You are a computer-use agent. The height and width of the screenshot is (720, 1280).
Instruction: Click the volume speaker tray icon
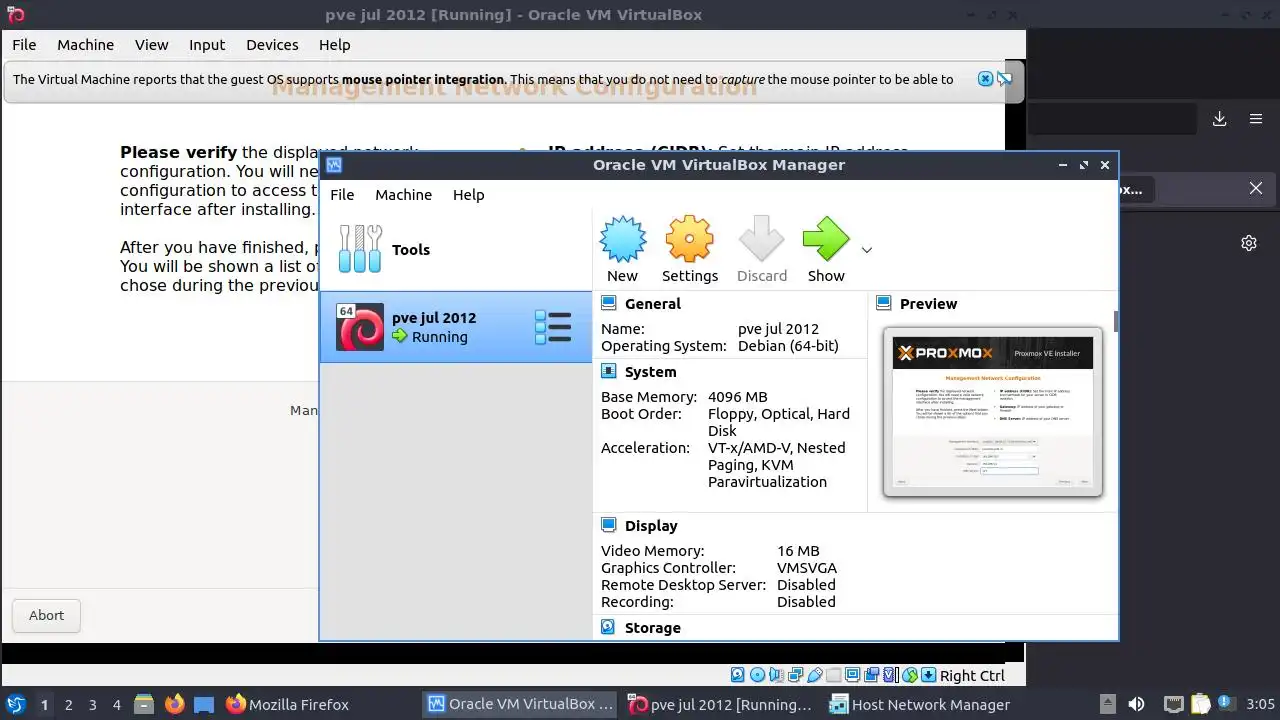click(1136, 704)
